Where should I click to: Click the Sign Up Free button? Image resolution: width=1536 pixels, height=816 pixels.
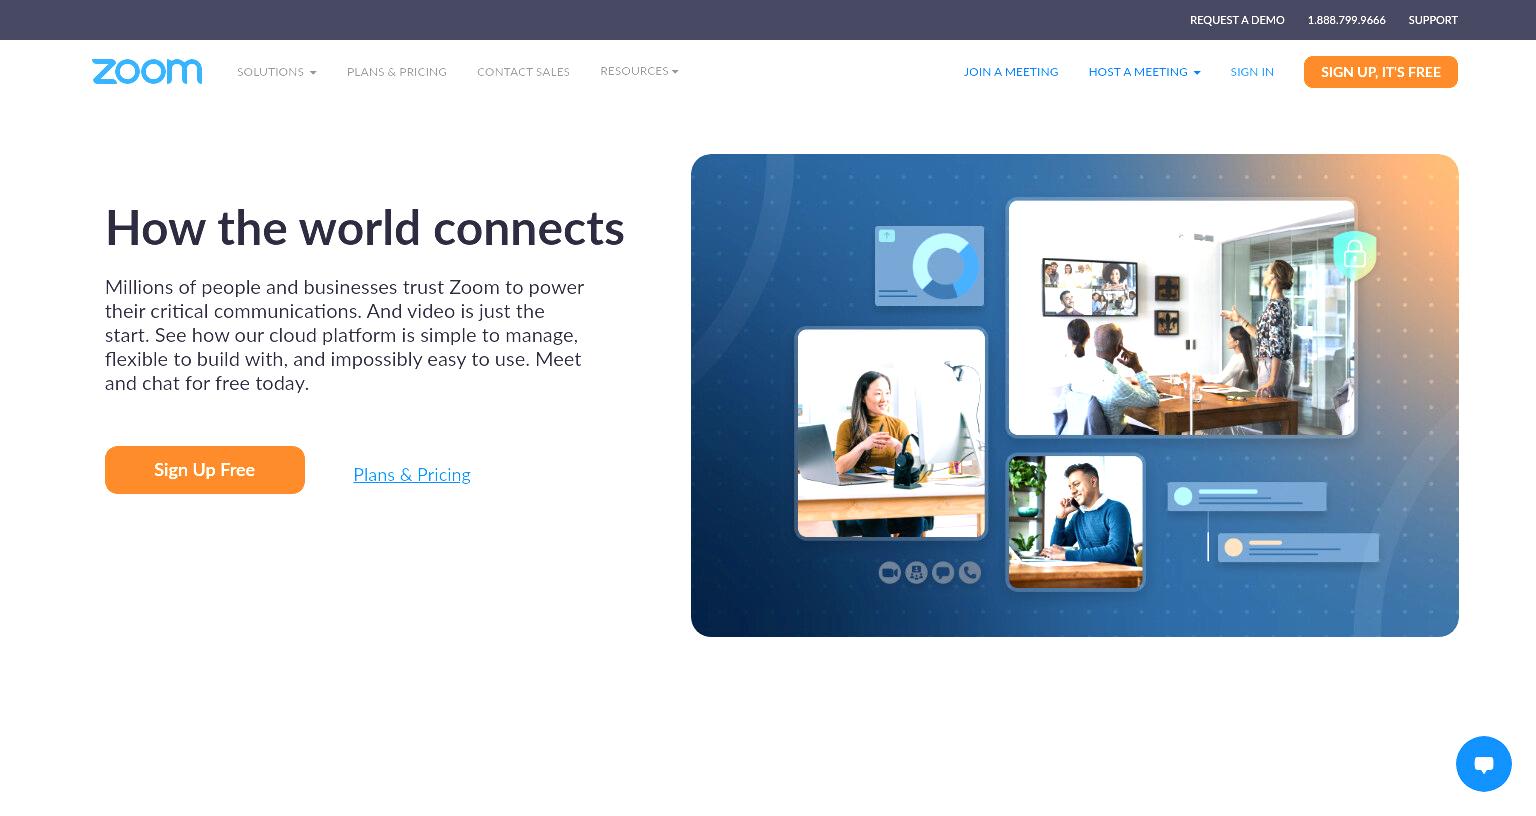coord(205,470)
